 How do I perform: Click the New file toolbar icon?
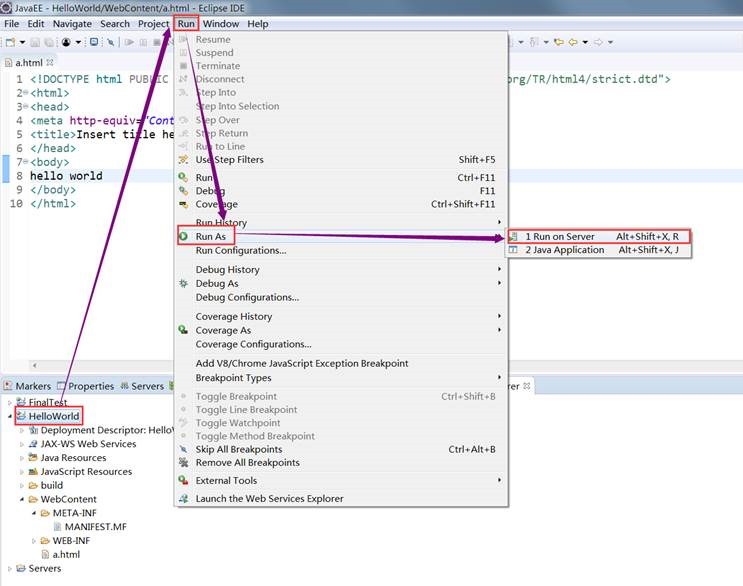[x=10, y=42]
